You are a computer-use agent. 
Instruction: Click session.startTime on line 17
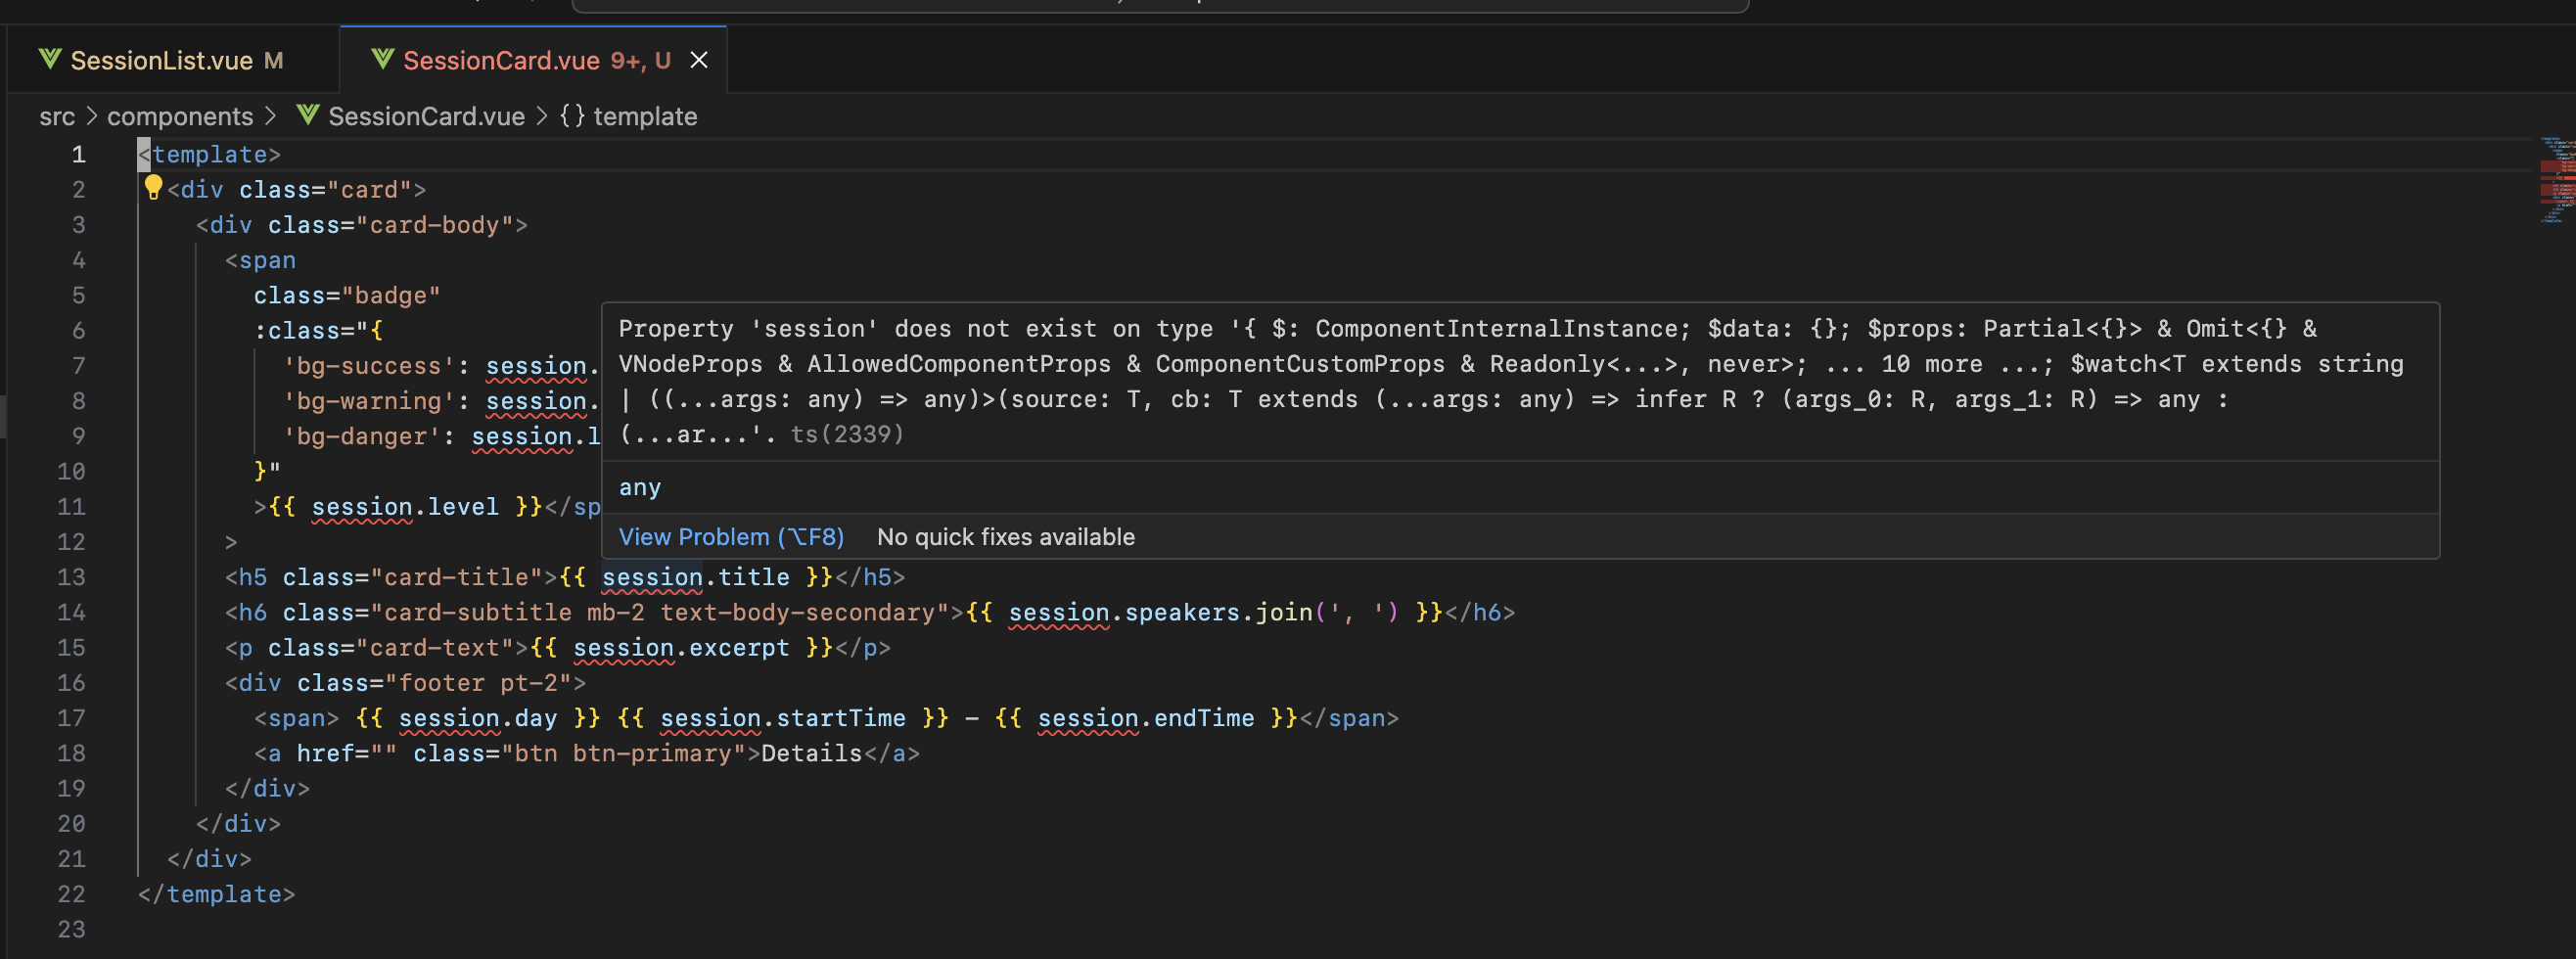click(783, 718)
